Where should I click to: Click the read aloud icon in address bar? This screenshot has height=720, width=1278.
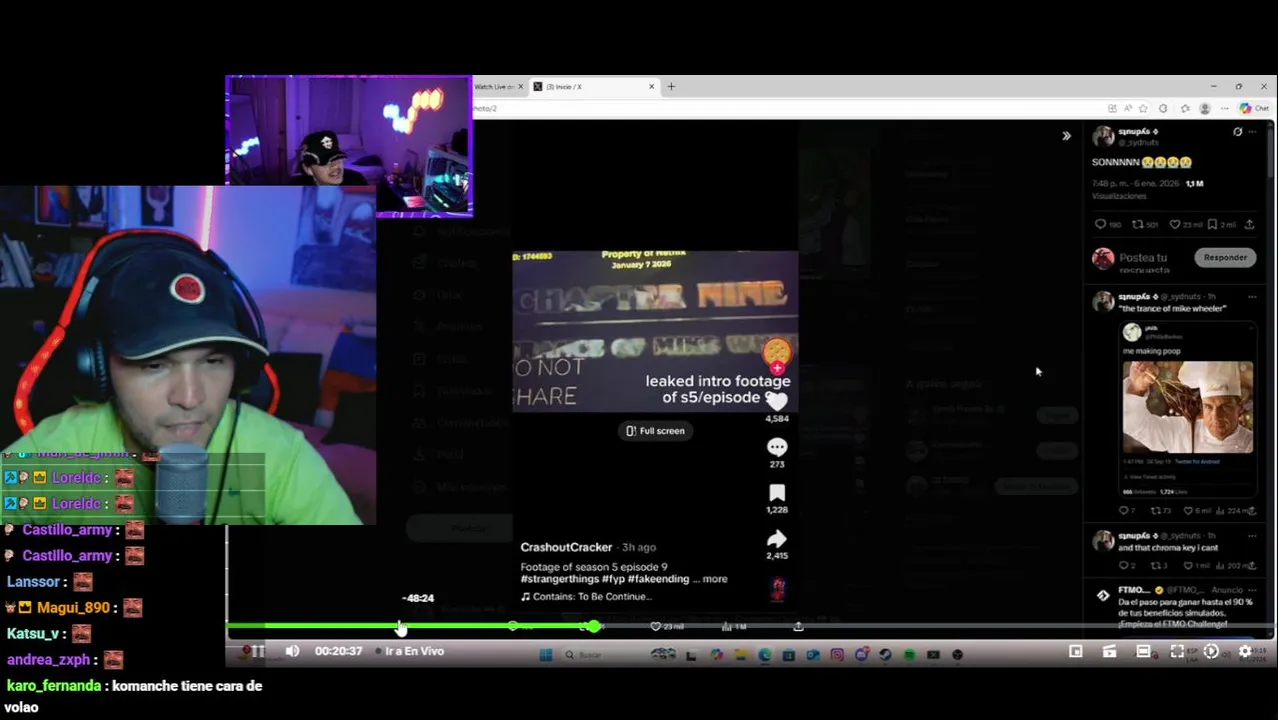point(1128,108)
